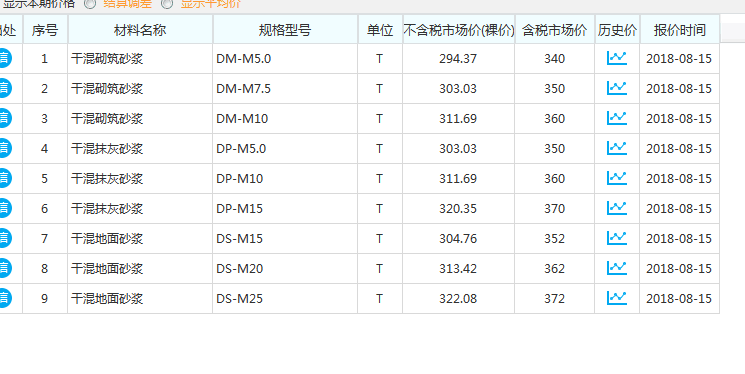Click date 2018-08-15 in DS-M25 row
Screen dimensions: 745x374
[x=679, y=298]
